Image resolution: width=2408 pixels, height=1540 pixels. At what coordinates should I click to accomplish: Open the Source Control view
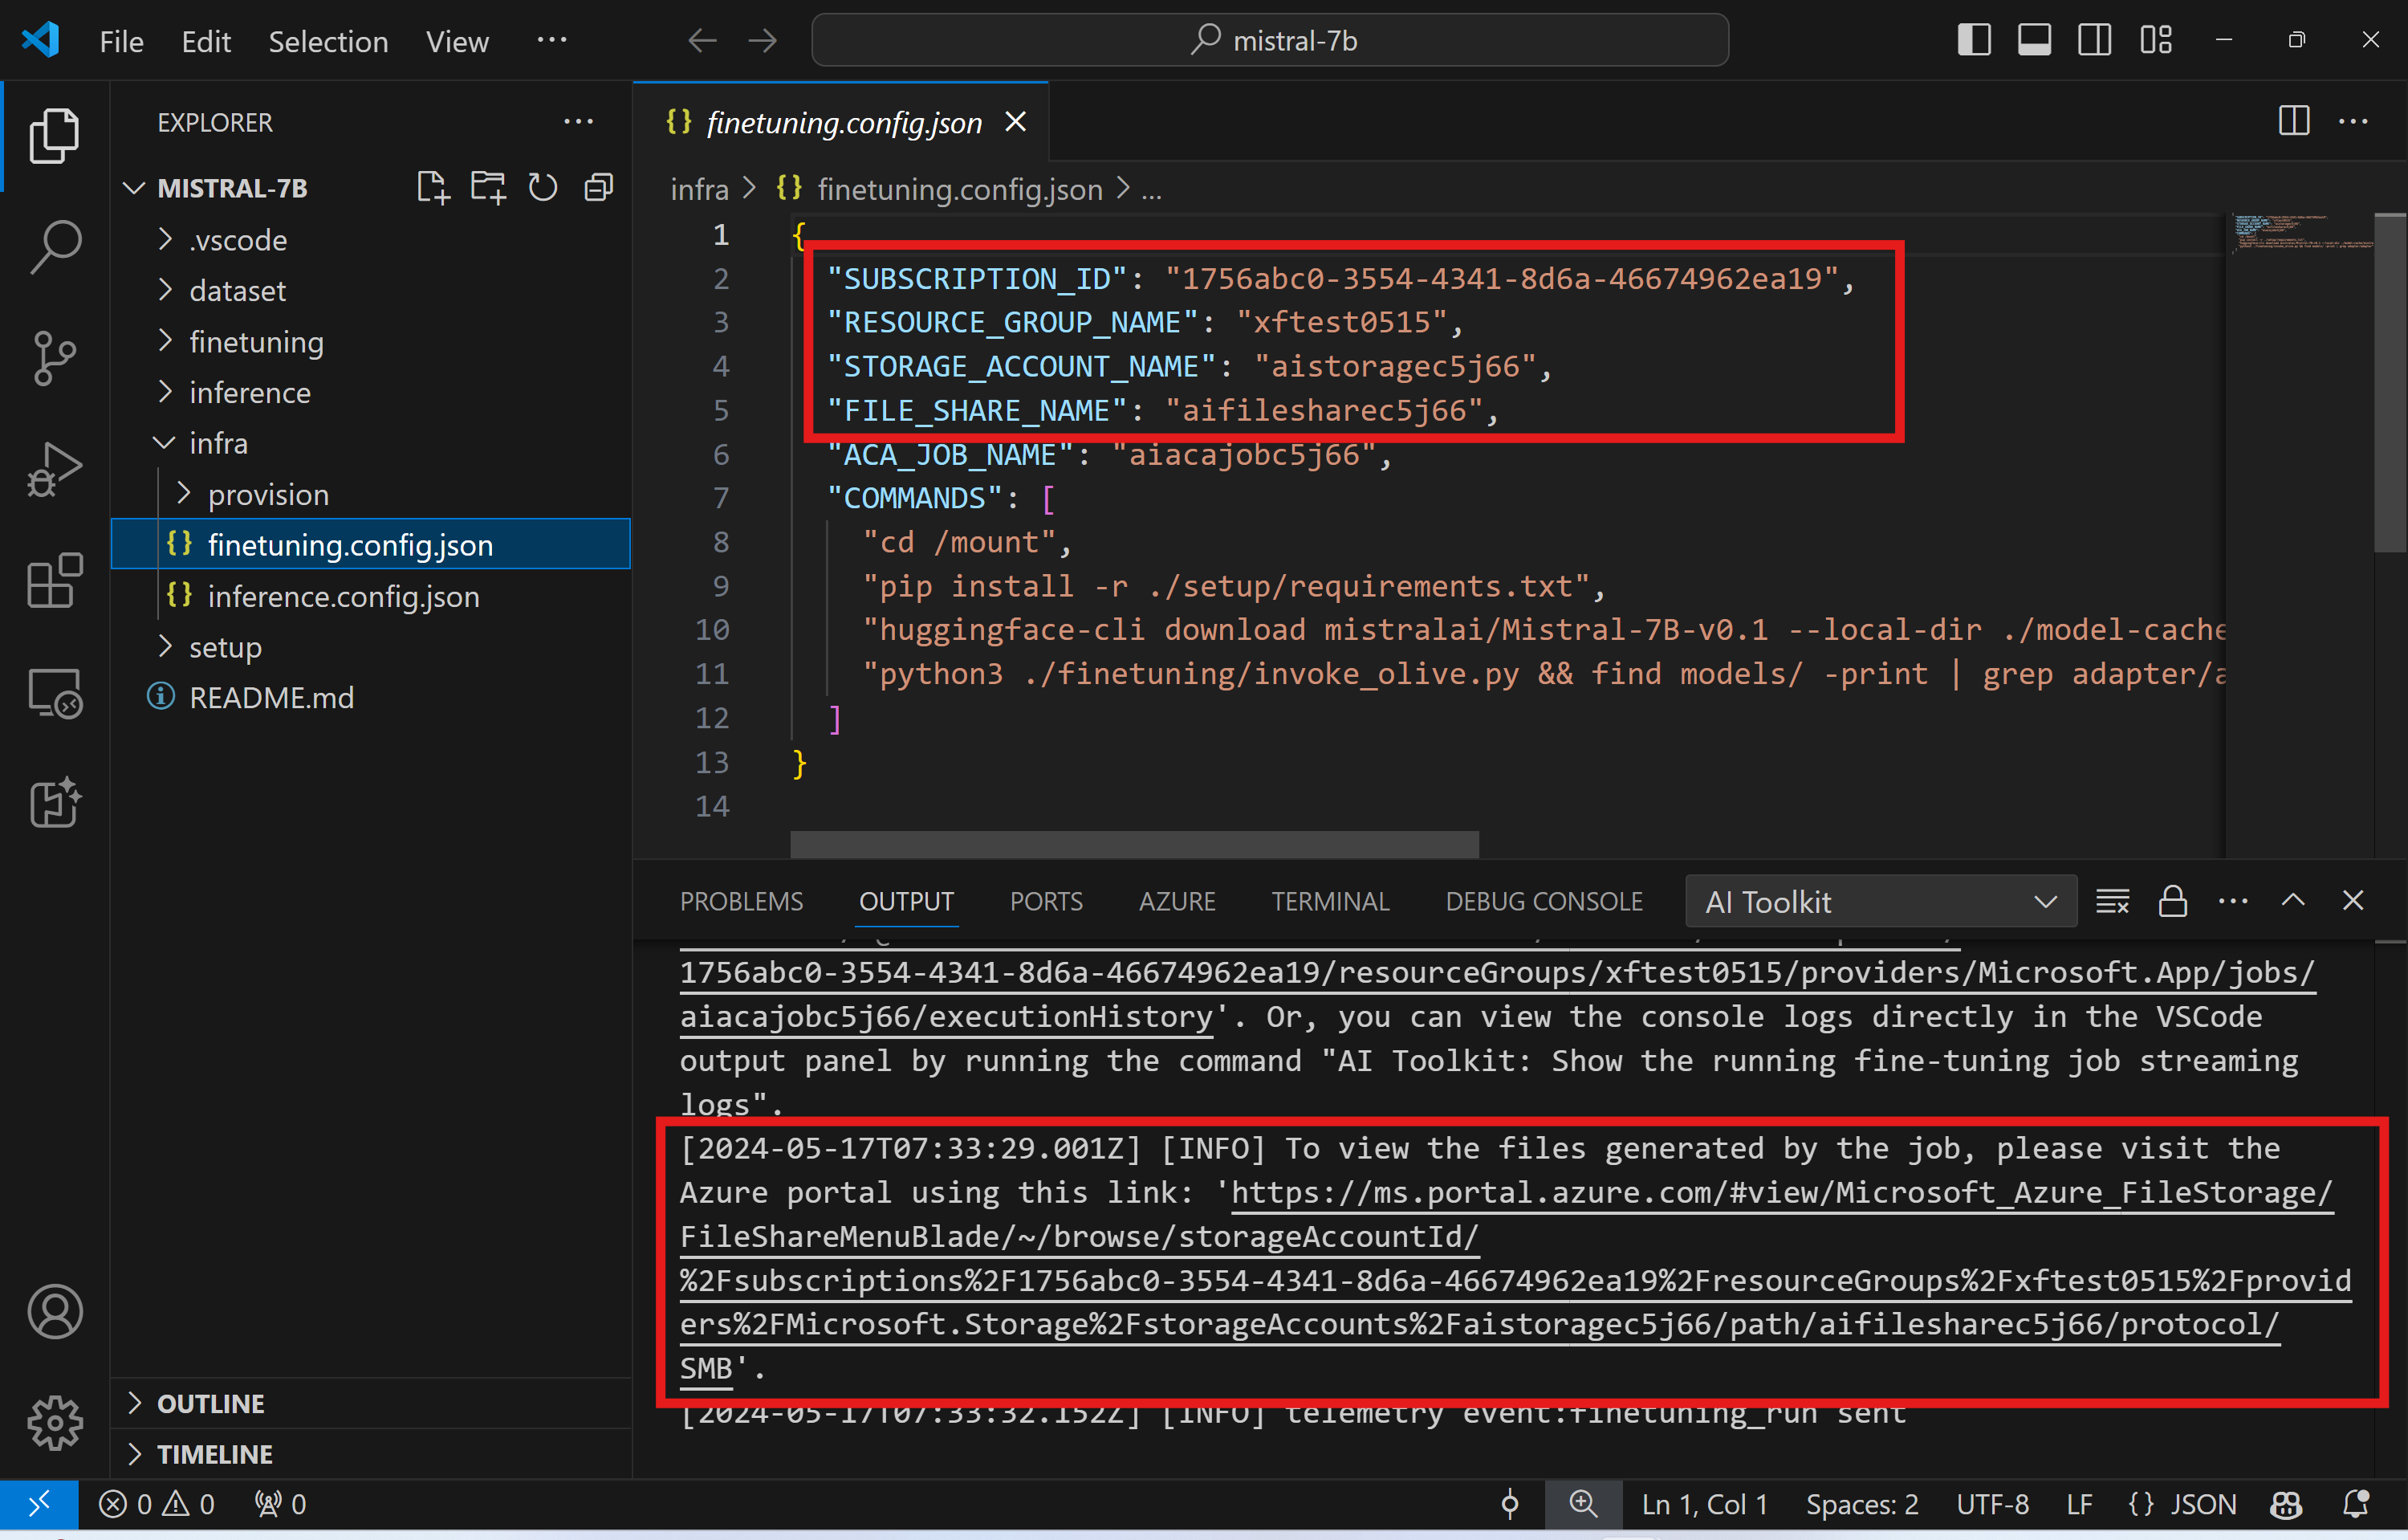pyautogui.click(x=54, y=357)
